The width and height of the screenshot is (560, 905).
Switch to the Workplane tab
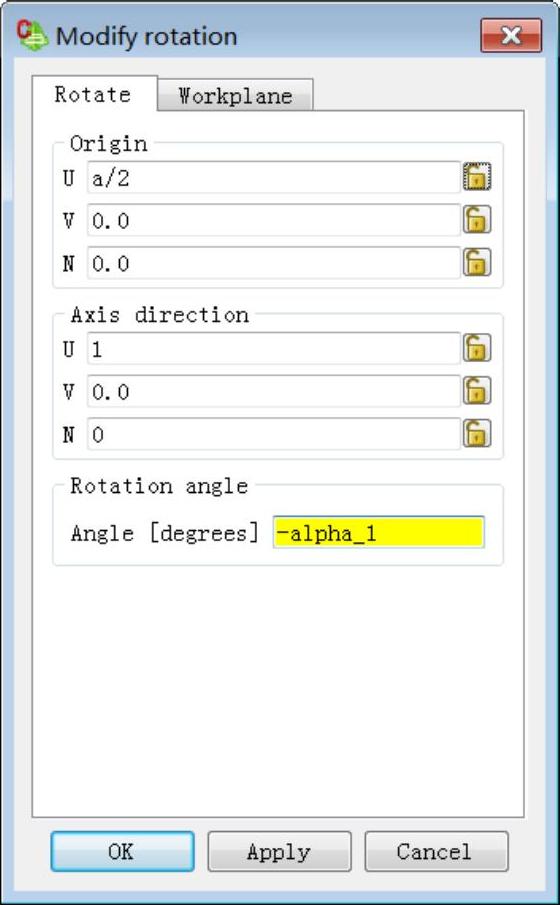coord(235,95)
